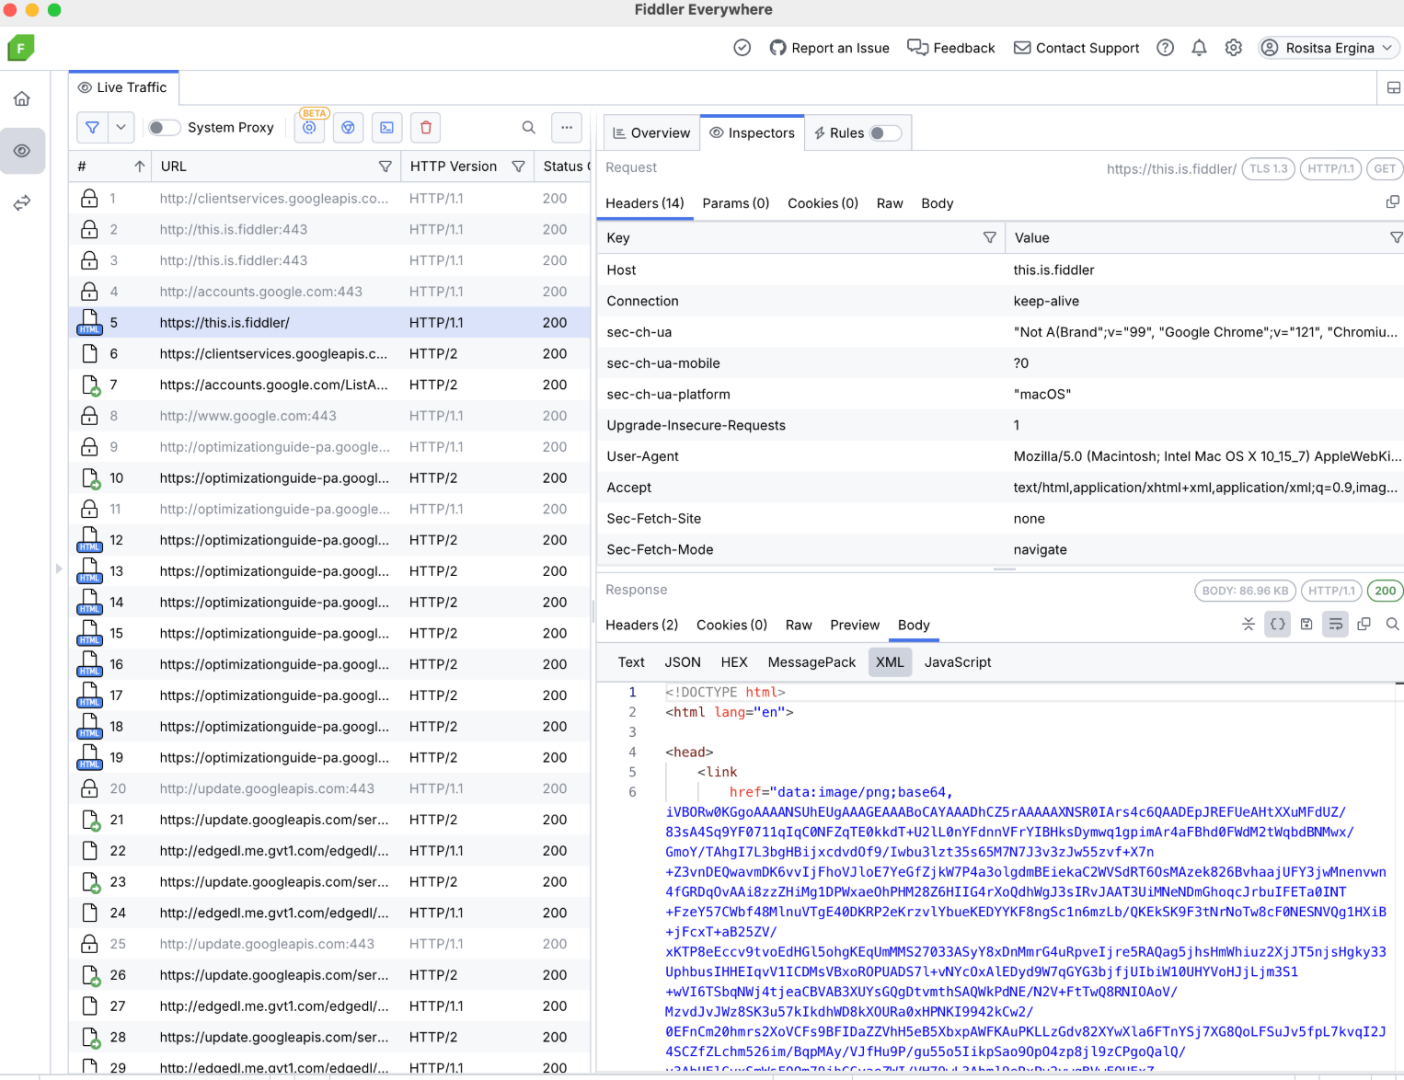Toggle the Rules switch
This screenshot has width=1404, height=1080.
pyautogui.click(x=885, y=133)
